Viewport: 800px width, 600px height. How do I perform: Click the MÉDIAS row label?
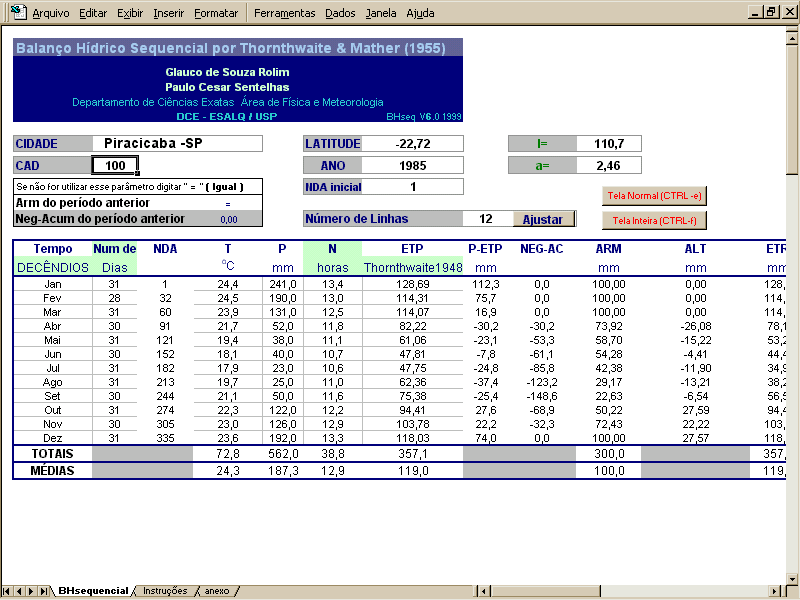pyautogui.click(x=53, y=470)
